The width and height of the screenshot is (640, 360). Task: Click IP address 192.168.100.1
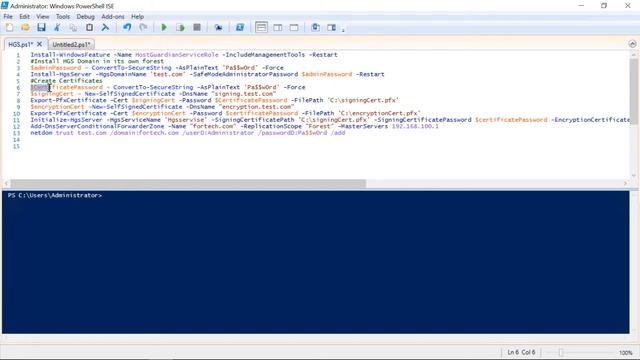click(x=415, y=127)
